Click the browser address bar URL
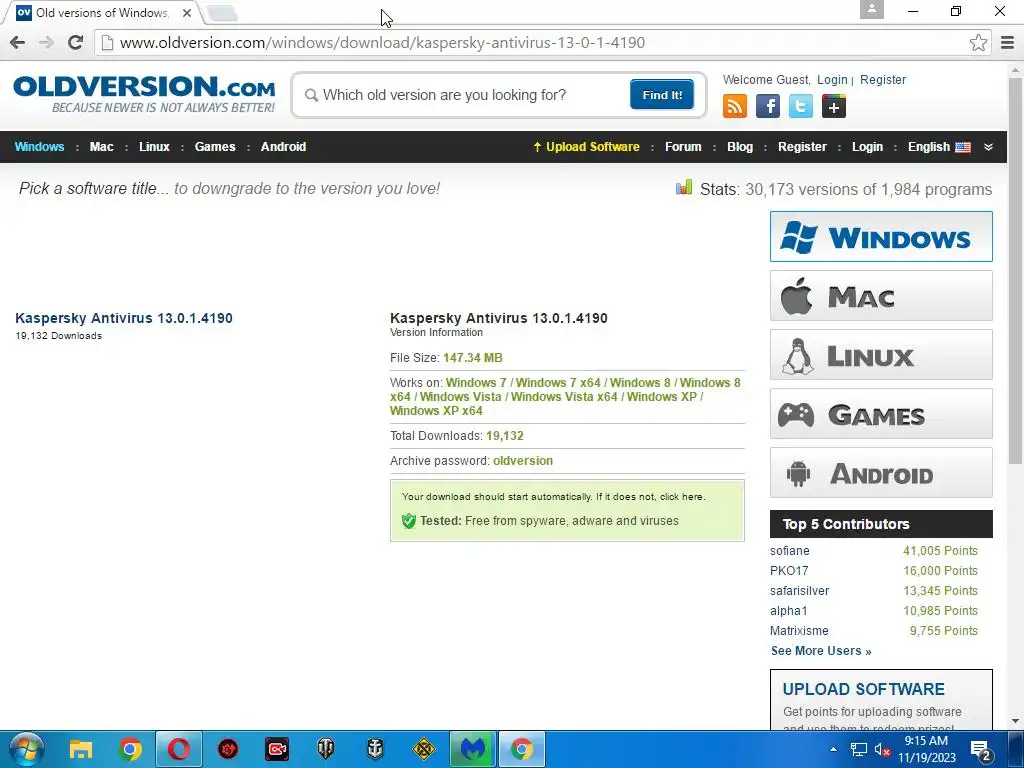1024x768 pixels. coord(382,43)
